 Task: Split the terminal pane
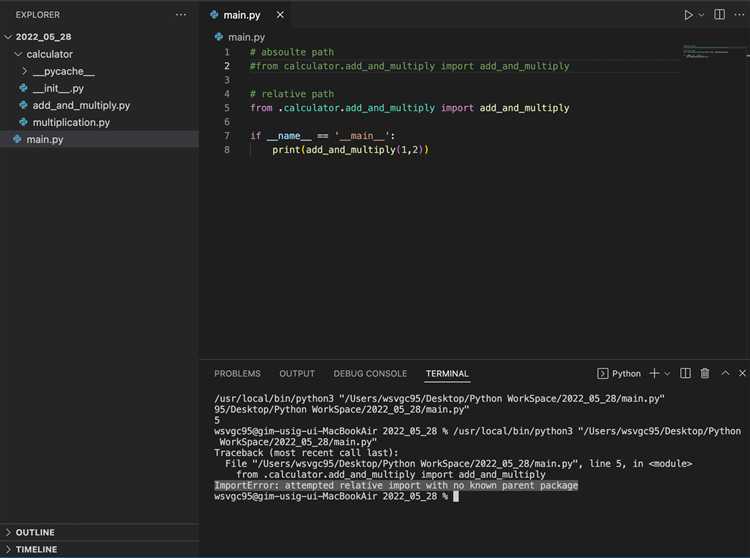[x=685, y=373]
